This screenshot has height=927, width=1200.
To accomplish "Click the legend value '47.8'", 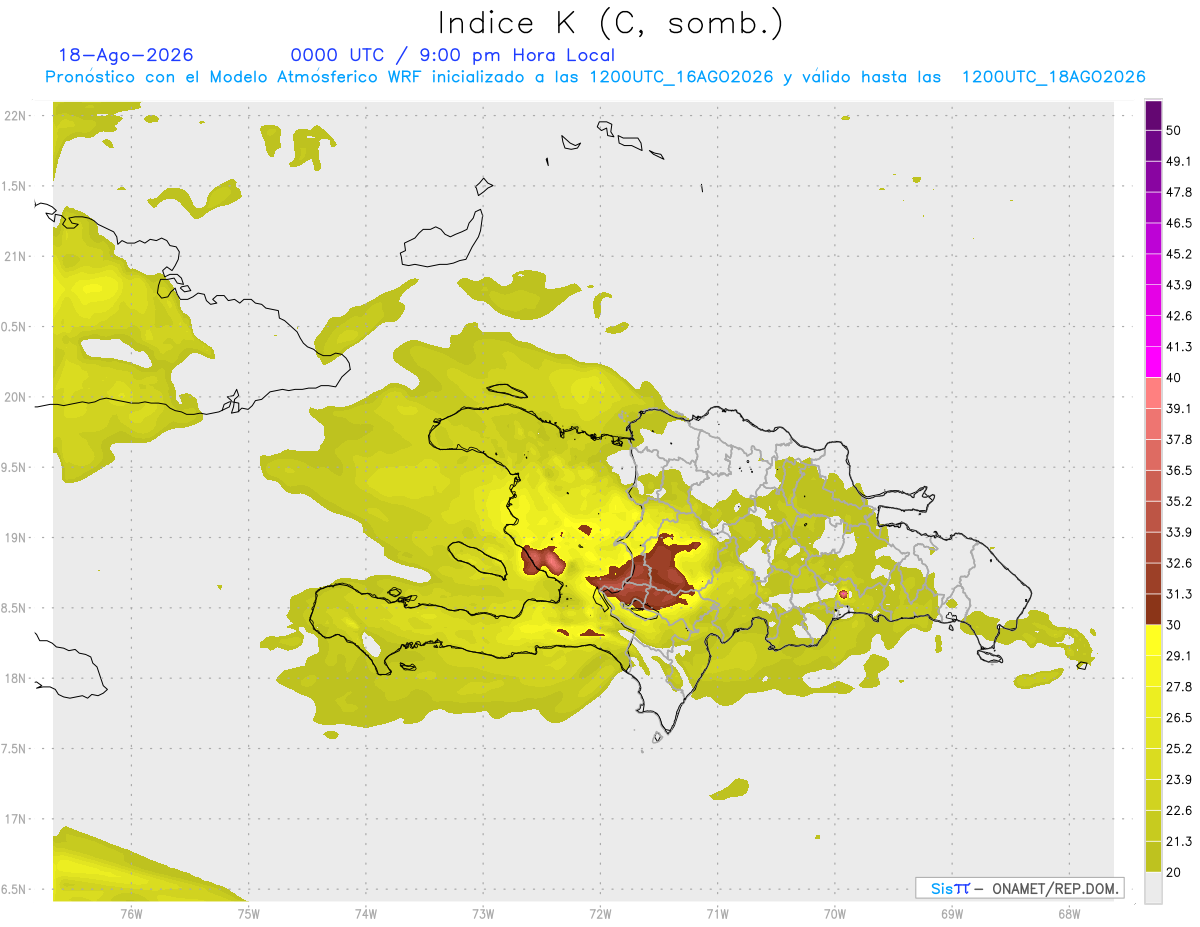I will pyautogui.click(x=1178, y=192).
